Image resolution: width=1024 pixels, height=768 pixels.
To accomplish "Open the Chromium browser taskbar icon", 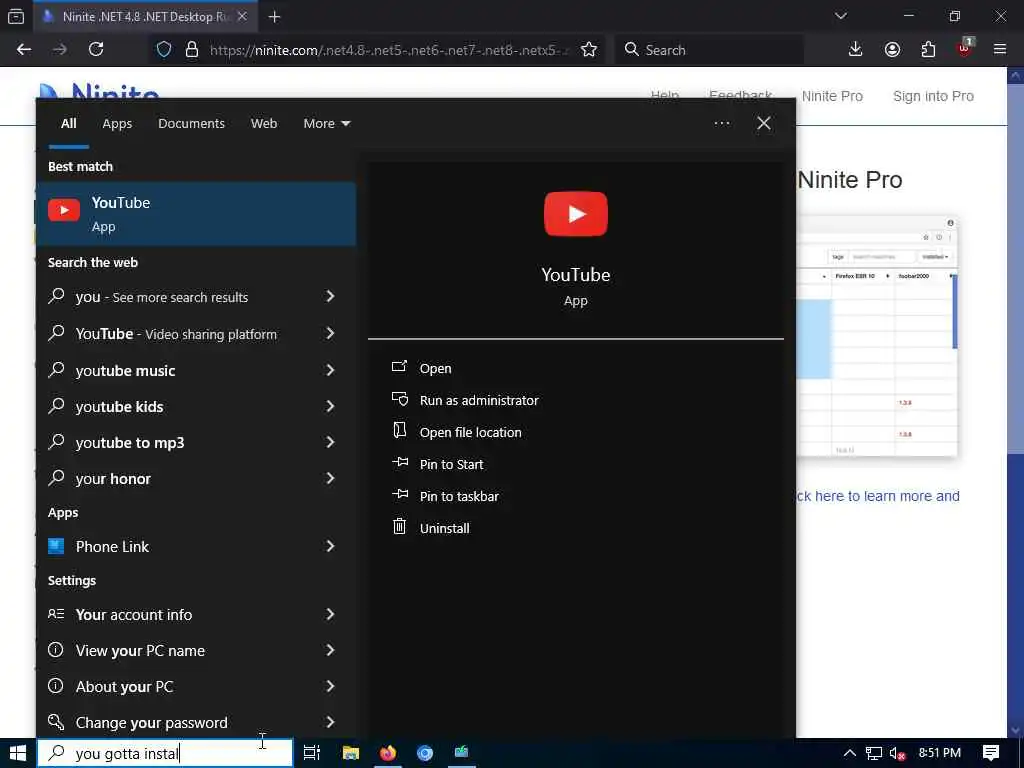I will [x=424, y=753].
